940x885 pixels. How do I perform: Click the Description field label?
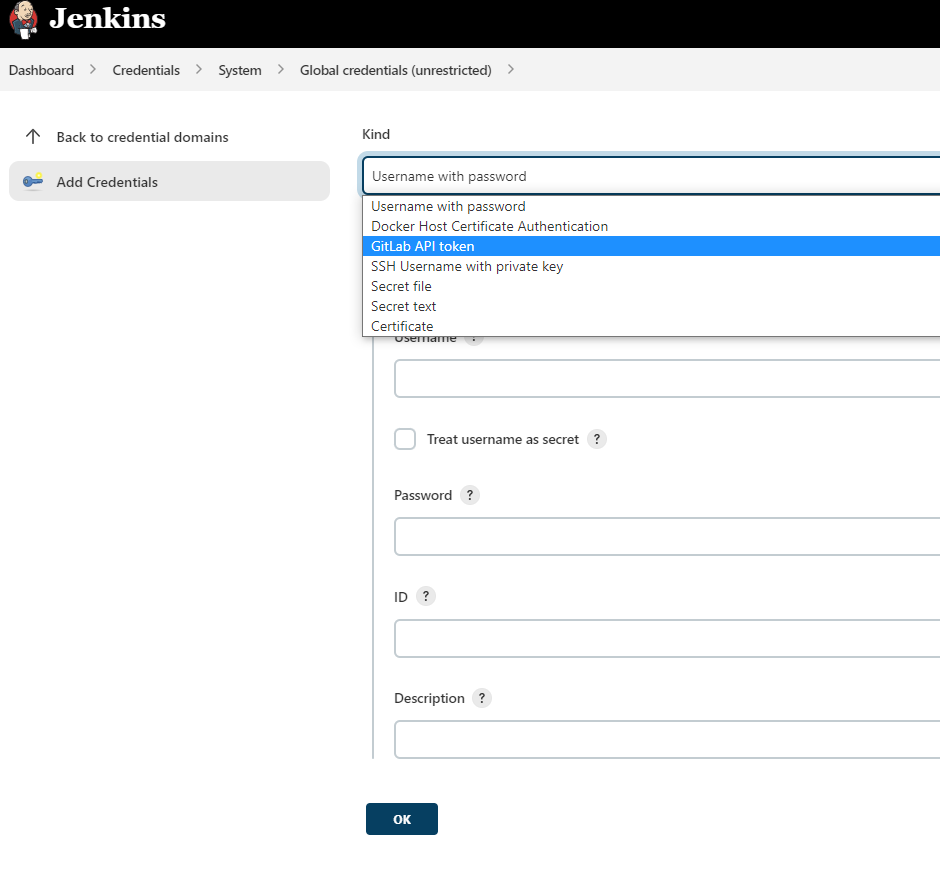click(429, 699)
